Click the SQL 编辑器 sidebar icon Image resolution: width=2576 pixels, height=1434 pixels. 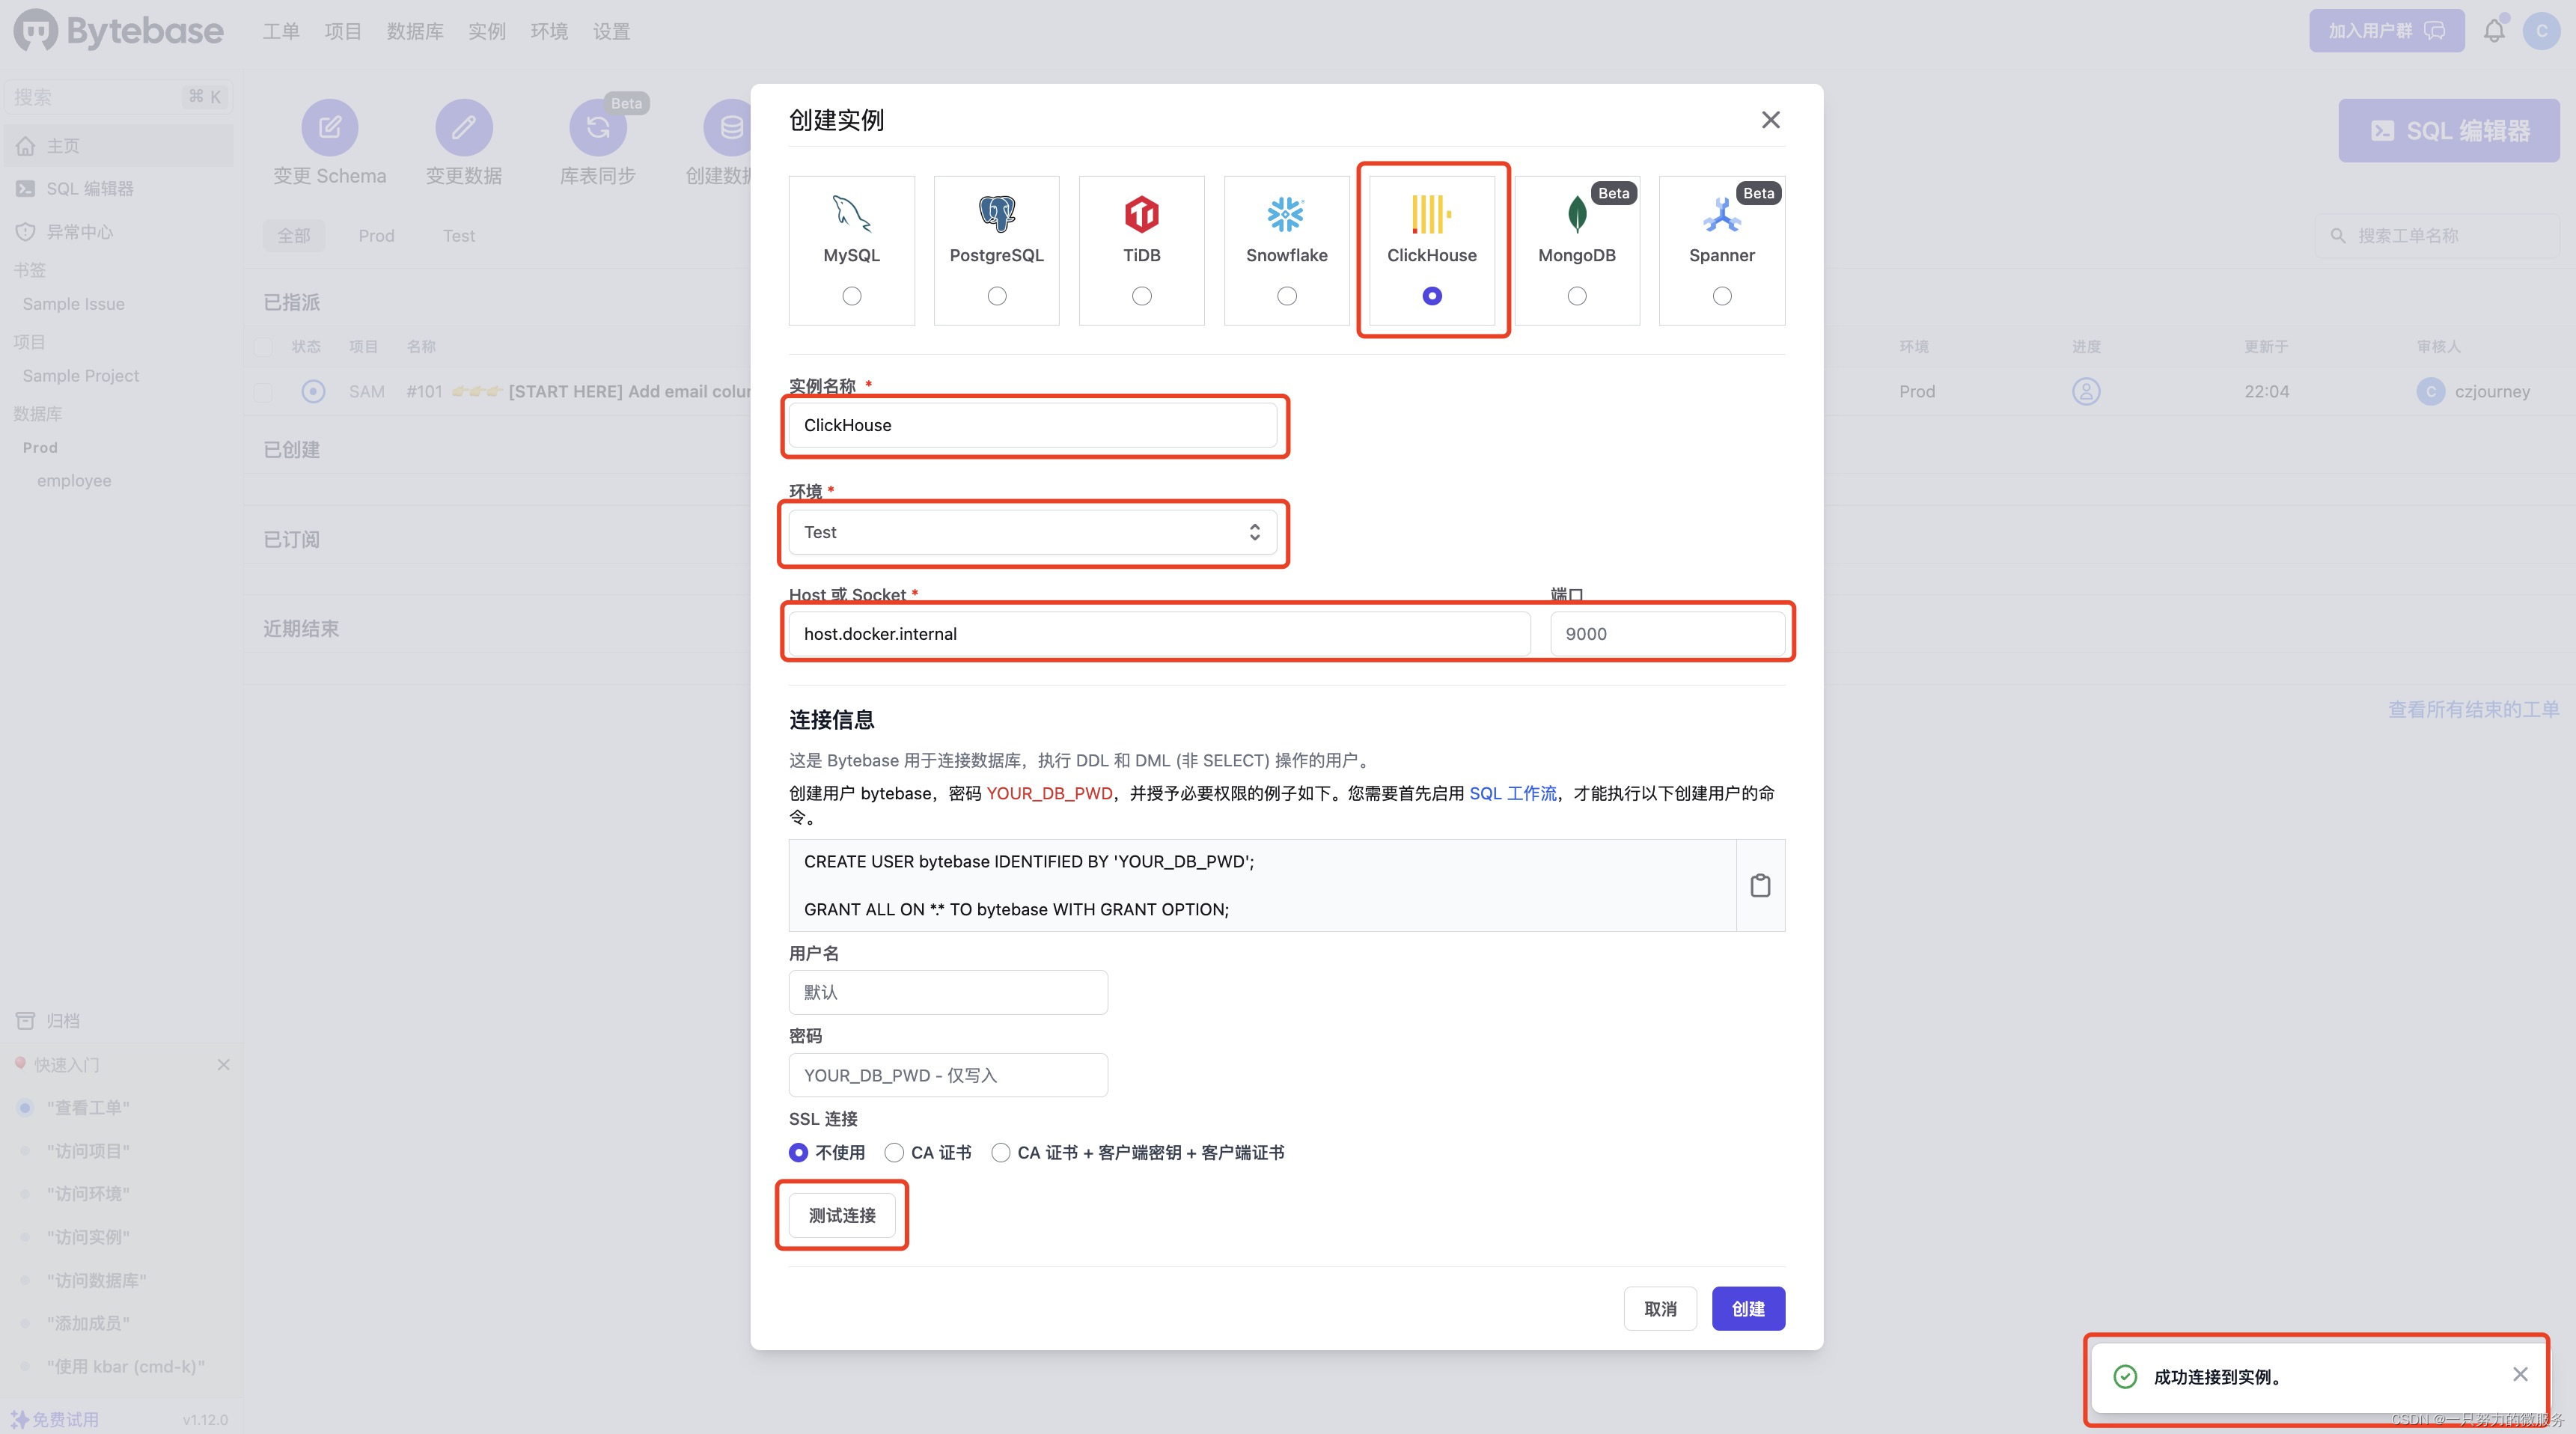26,189
